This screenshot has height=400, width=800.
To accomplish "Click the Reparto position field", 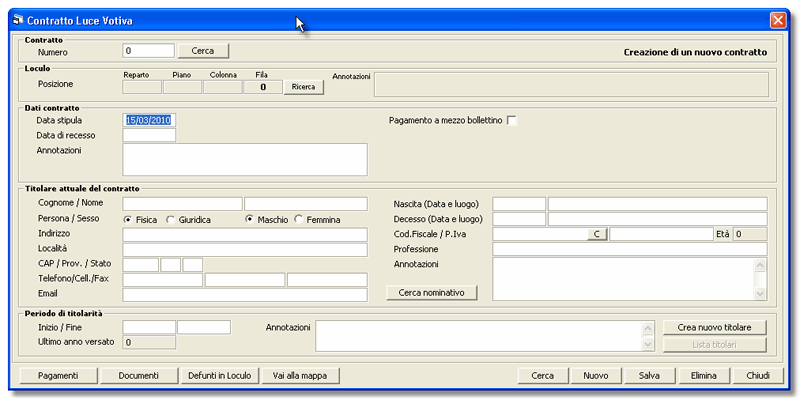I will 142,87.
